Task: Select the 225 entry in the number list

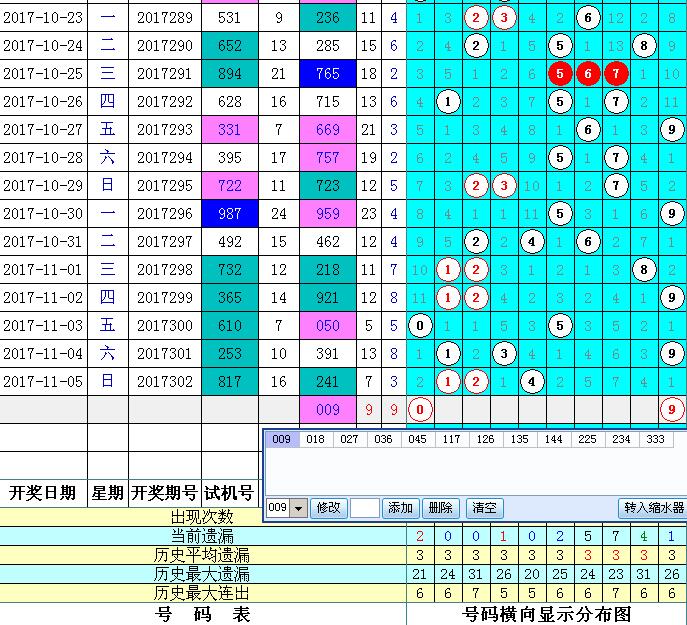Action: point(588,439)
